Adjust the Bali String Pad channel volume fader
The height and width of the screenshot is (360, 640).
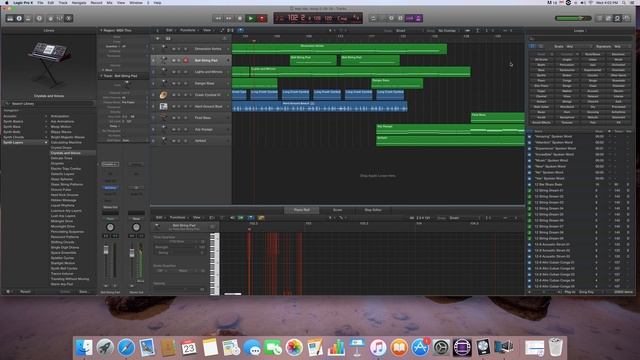(106, 250)
